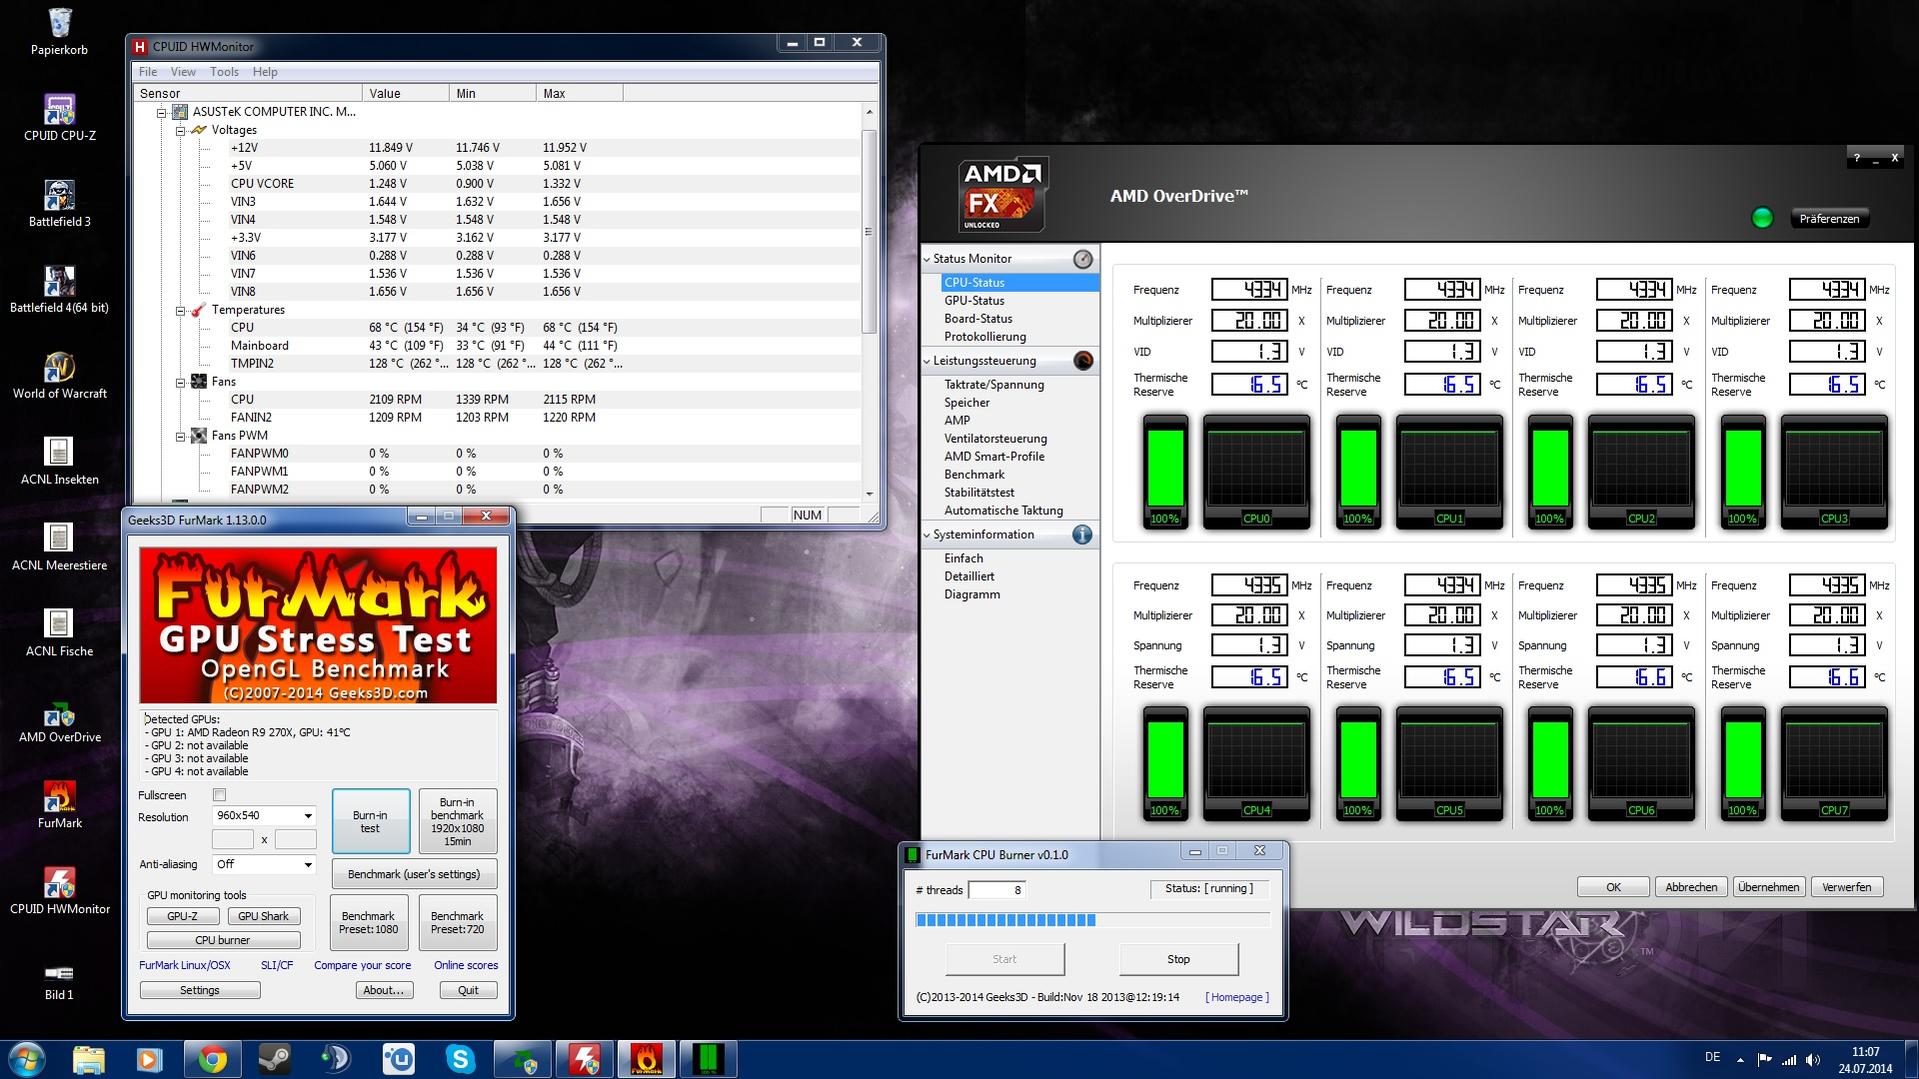Click Benchmark (user's settings) button

click(414, 875)
